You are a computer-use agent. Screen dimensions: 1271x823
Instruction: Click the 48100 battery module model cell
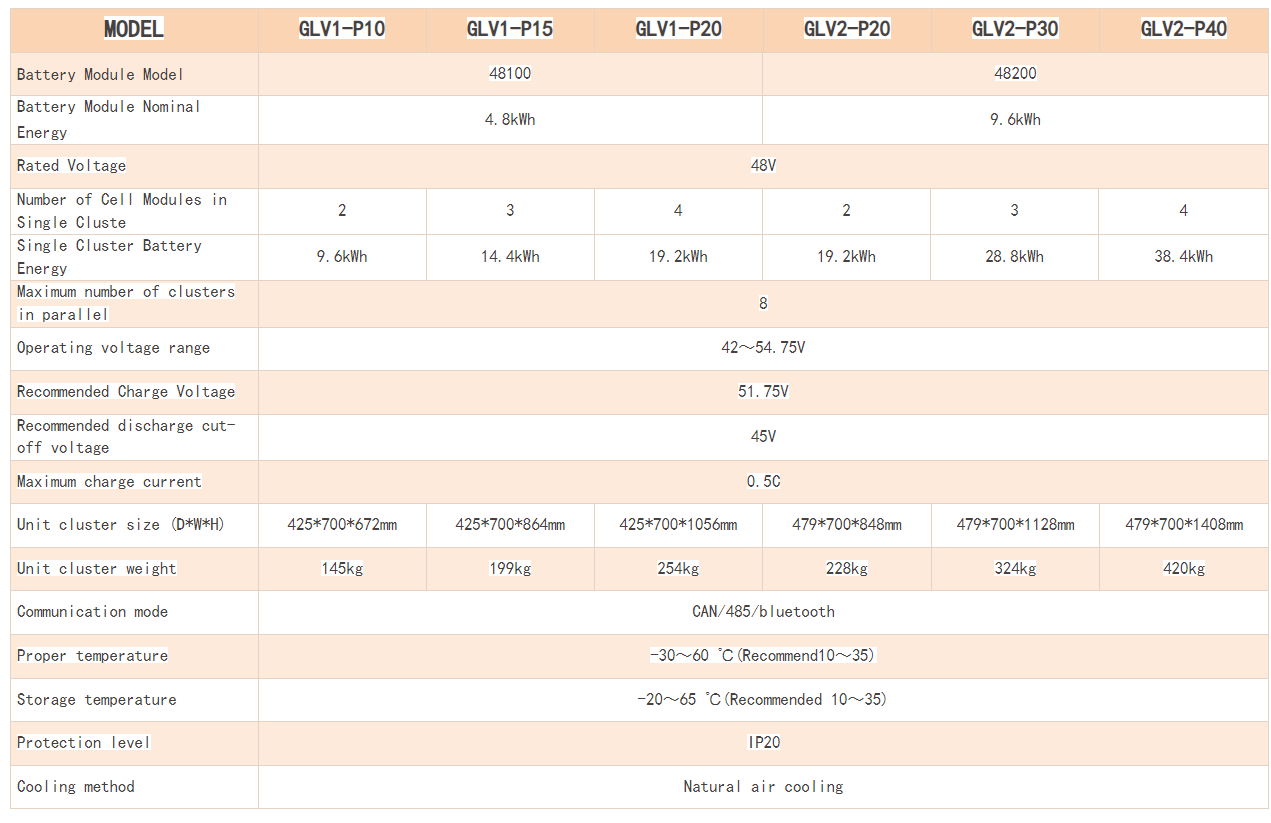point(510,74)
